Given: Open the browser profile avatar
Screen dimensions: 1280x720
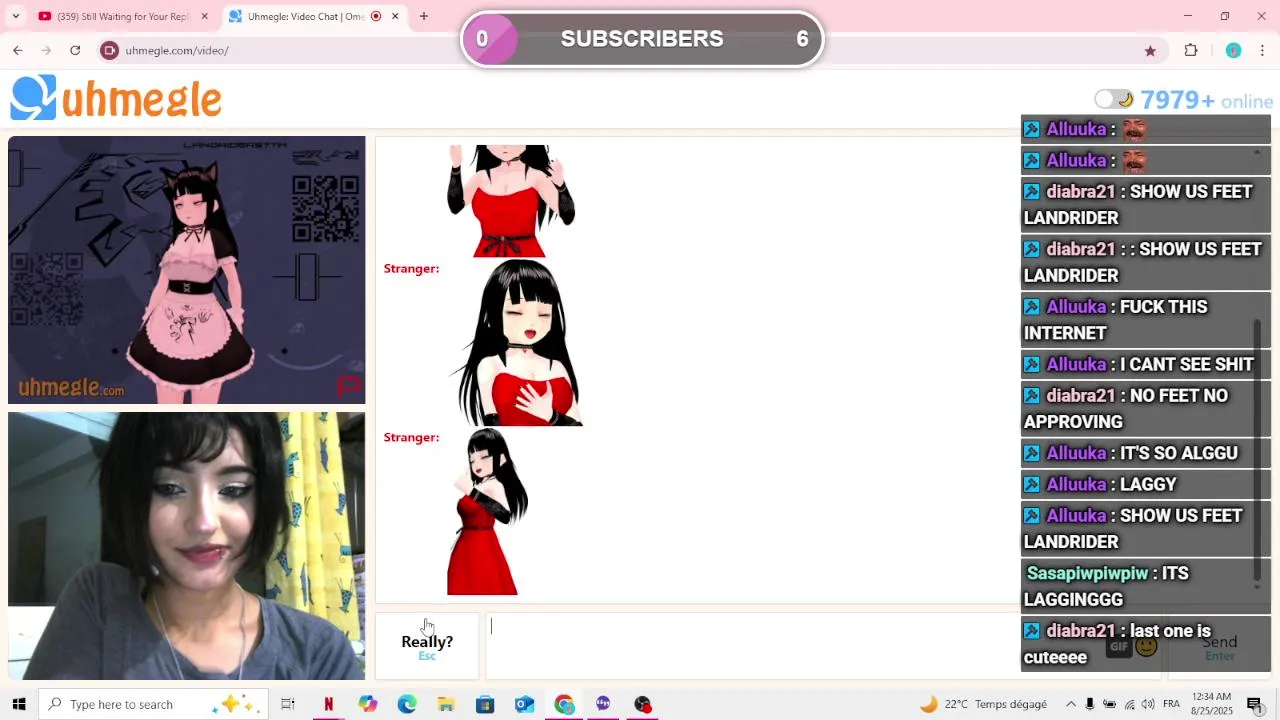Looking at the screenshot, I should [1233, 50].
